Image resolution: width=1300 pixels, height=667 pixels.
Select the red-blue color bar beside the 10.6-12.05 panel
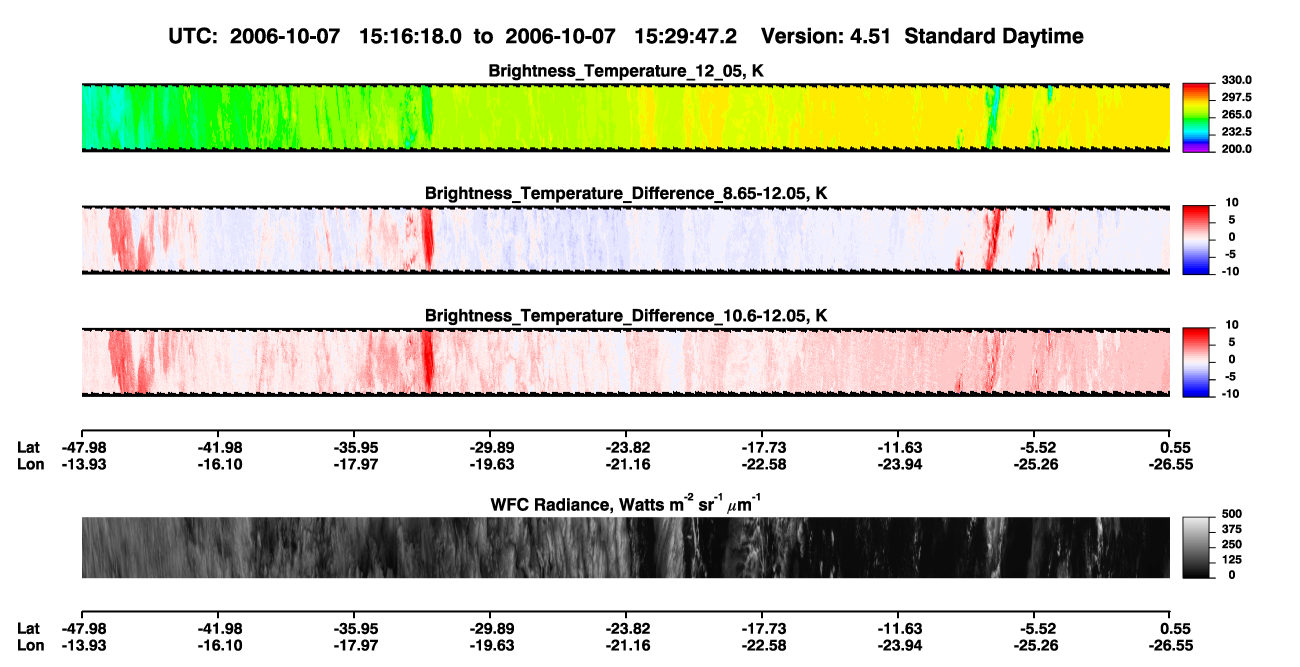click(x=1197, y=361)
